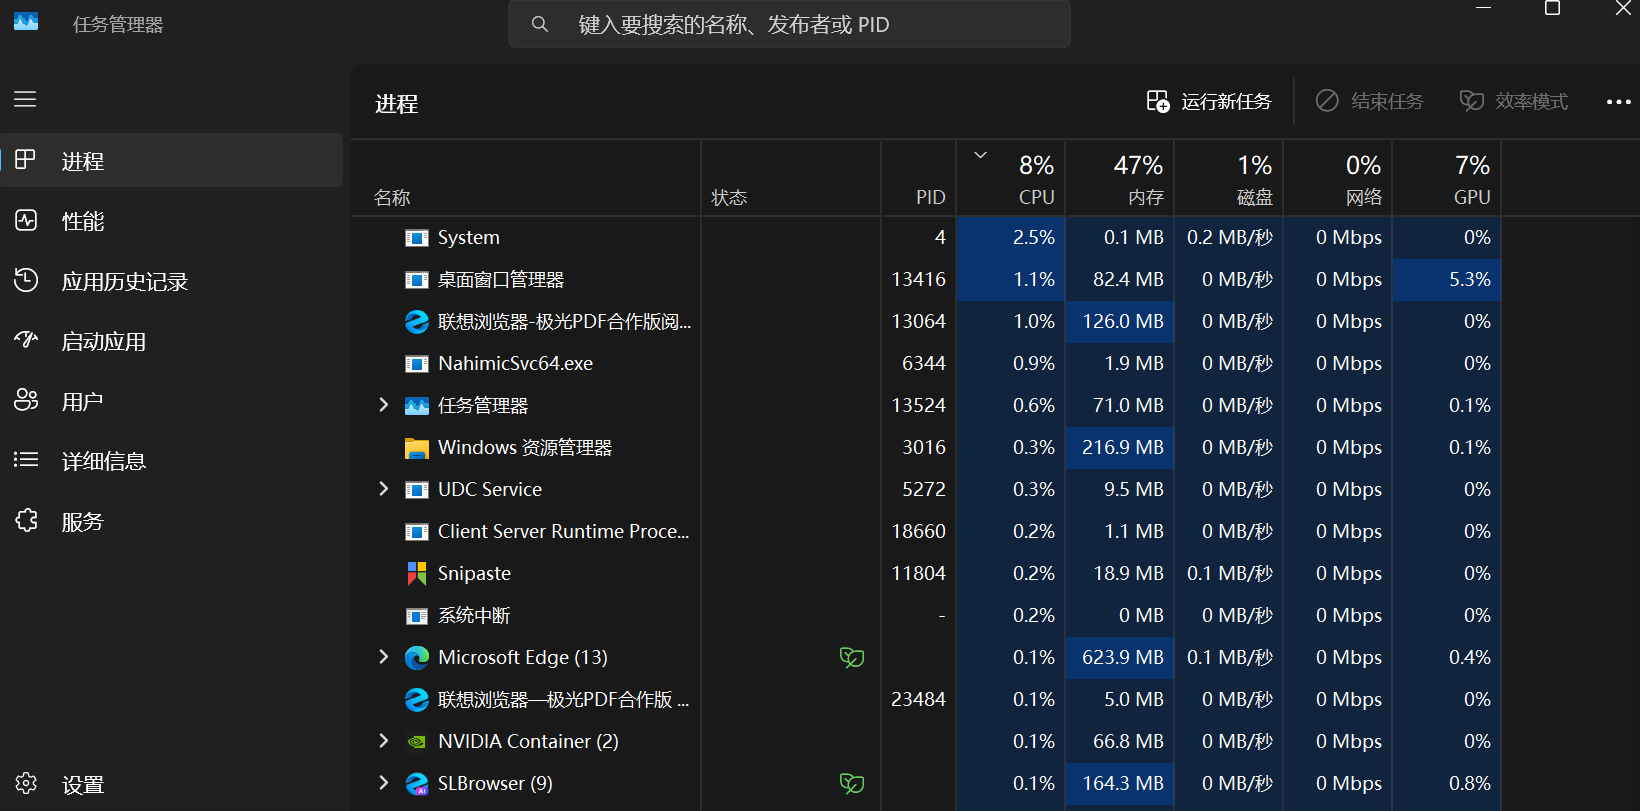Click the 216.9 MB memory cell
This screenshot has width=1640, height=811.
coord(1120,447)
